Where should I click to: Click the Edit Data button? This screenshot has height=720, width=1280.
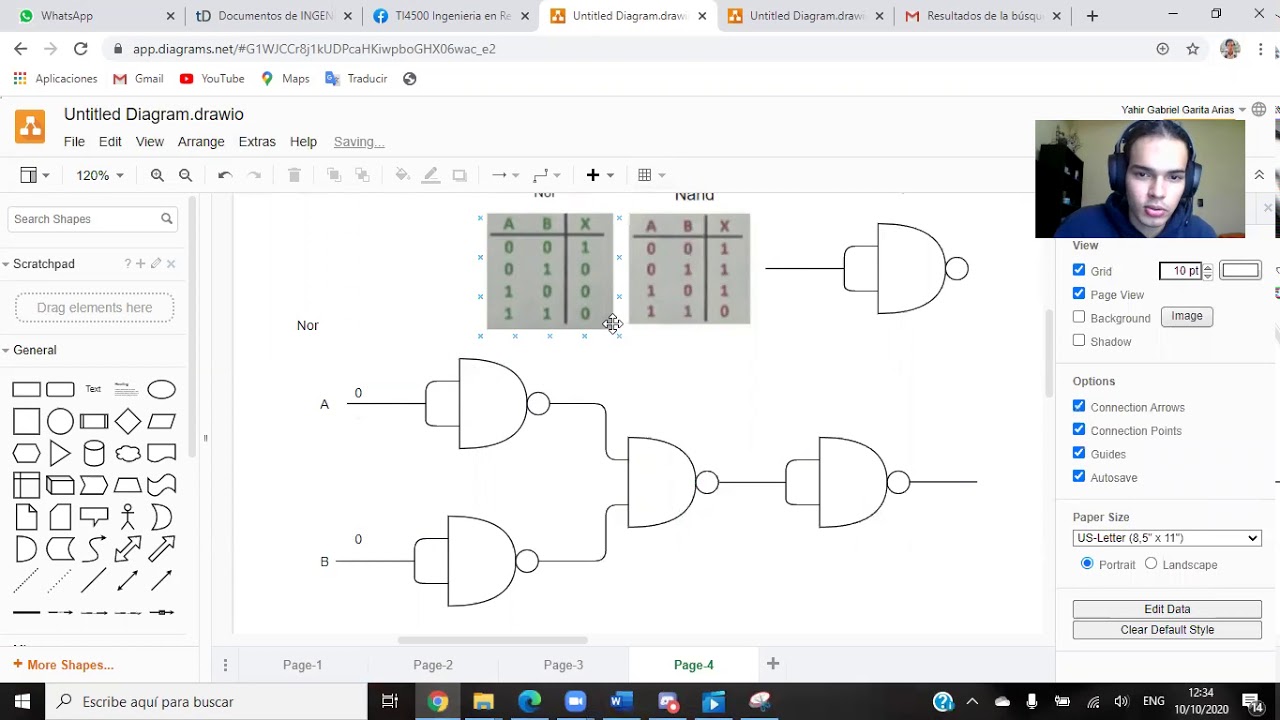1167,609
